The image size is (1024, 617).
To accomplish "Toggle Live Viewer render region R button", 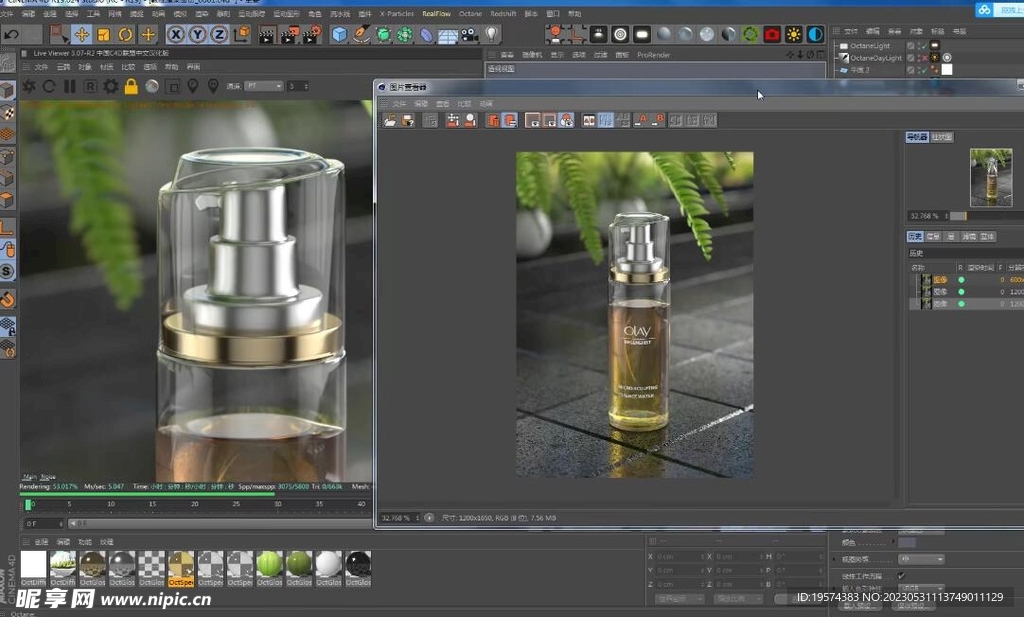I will [x=90, y=86].
